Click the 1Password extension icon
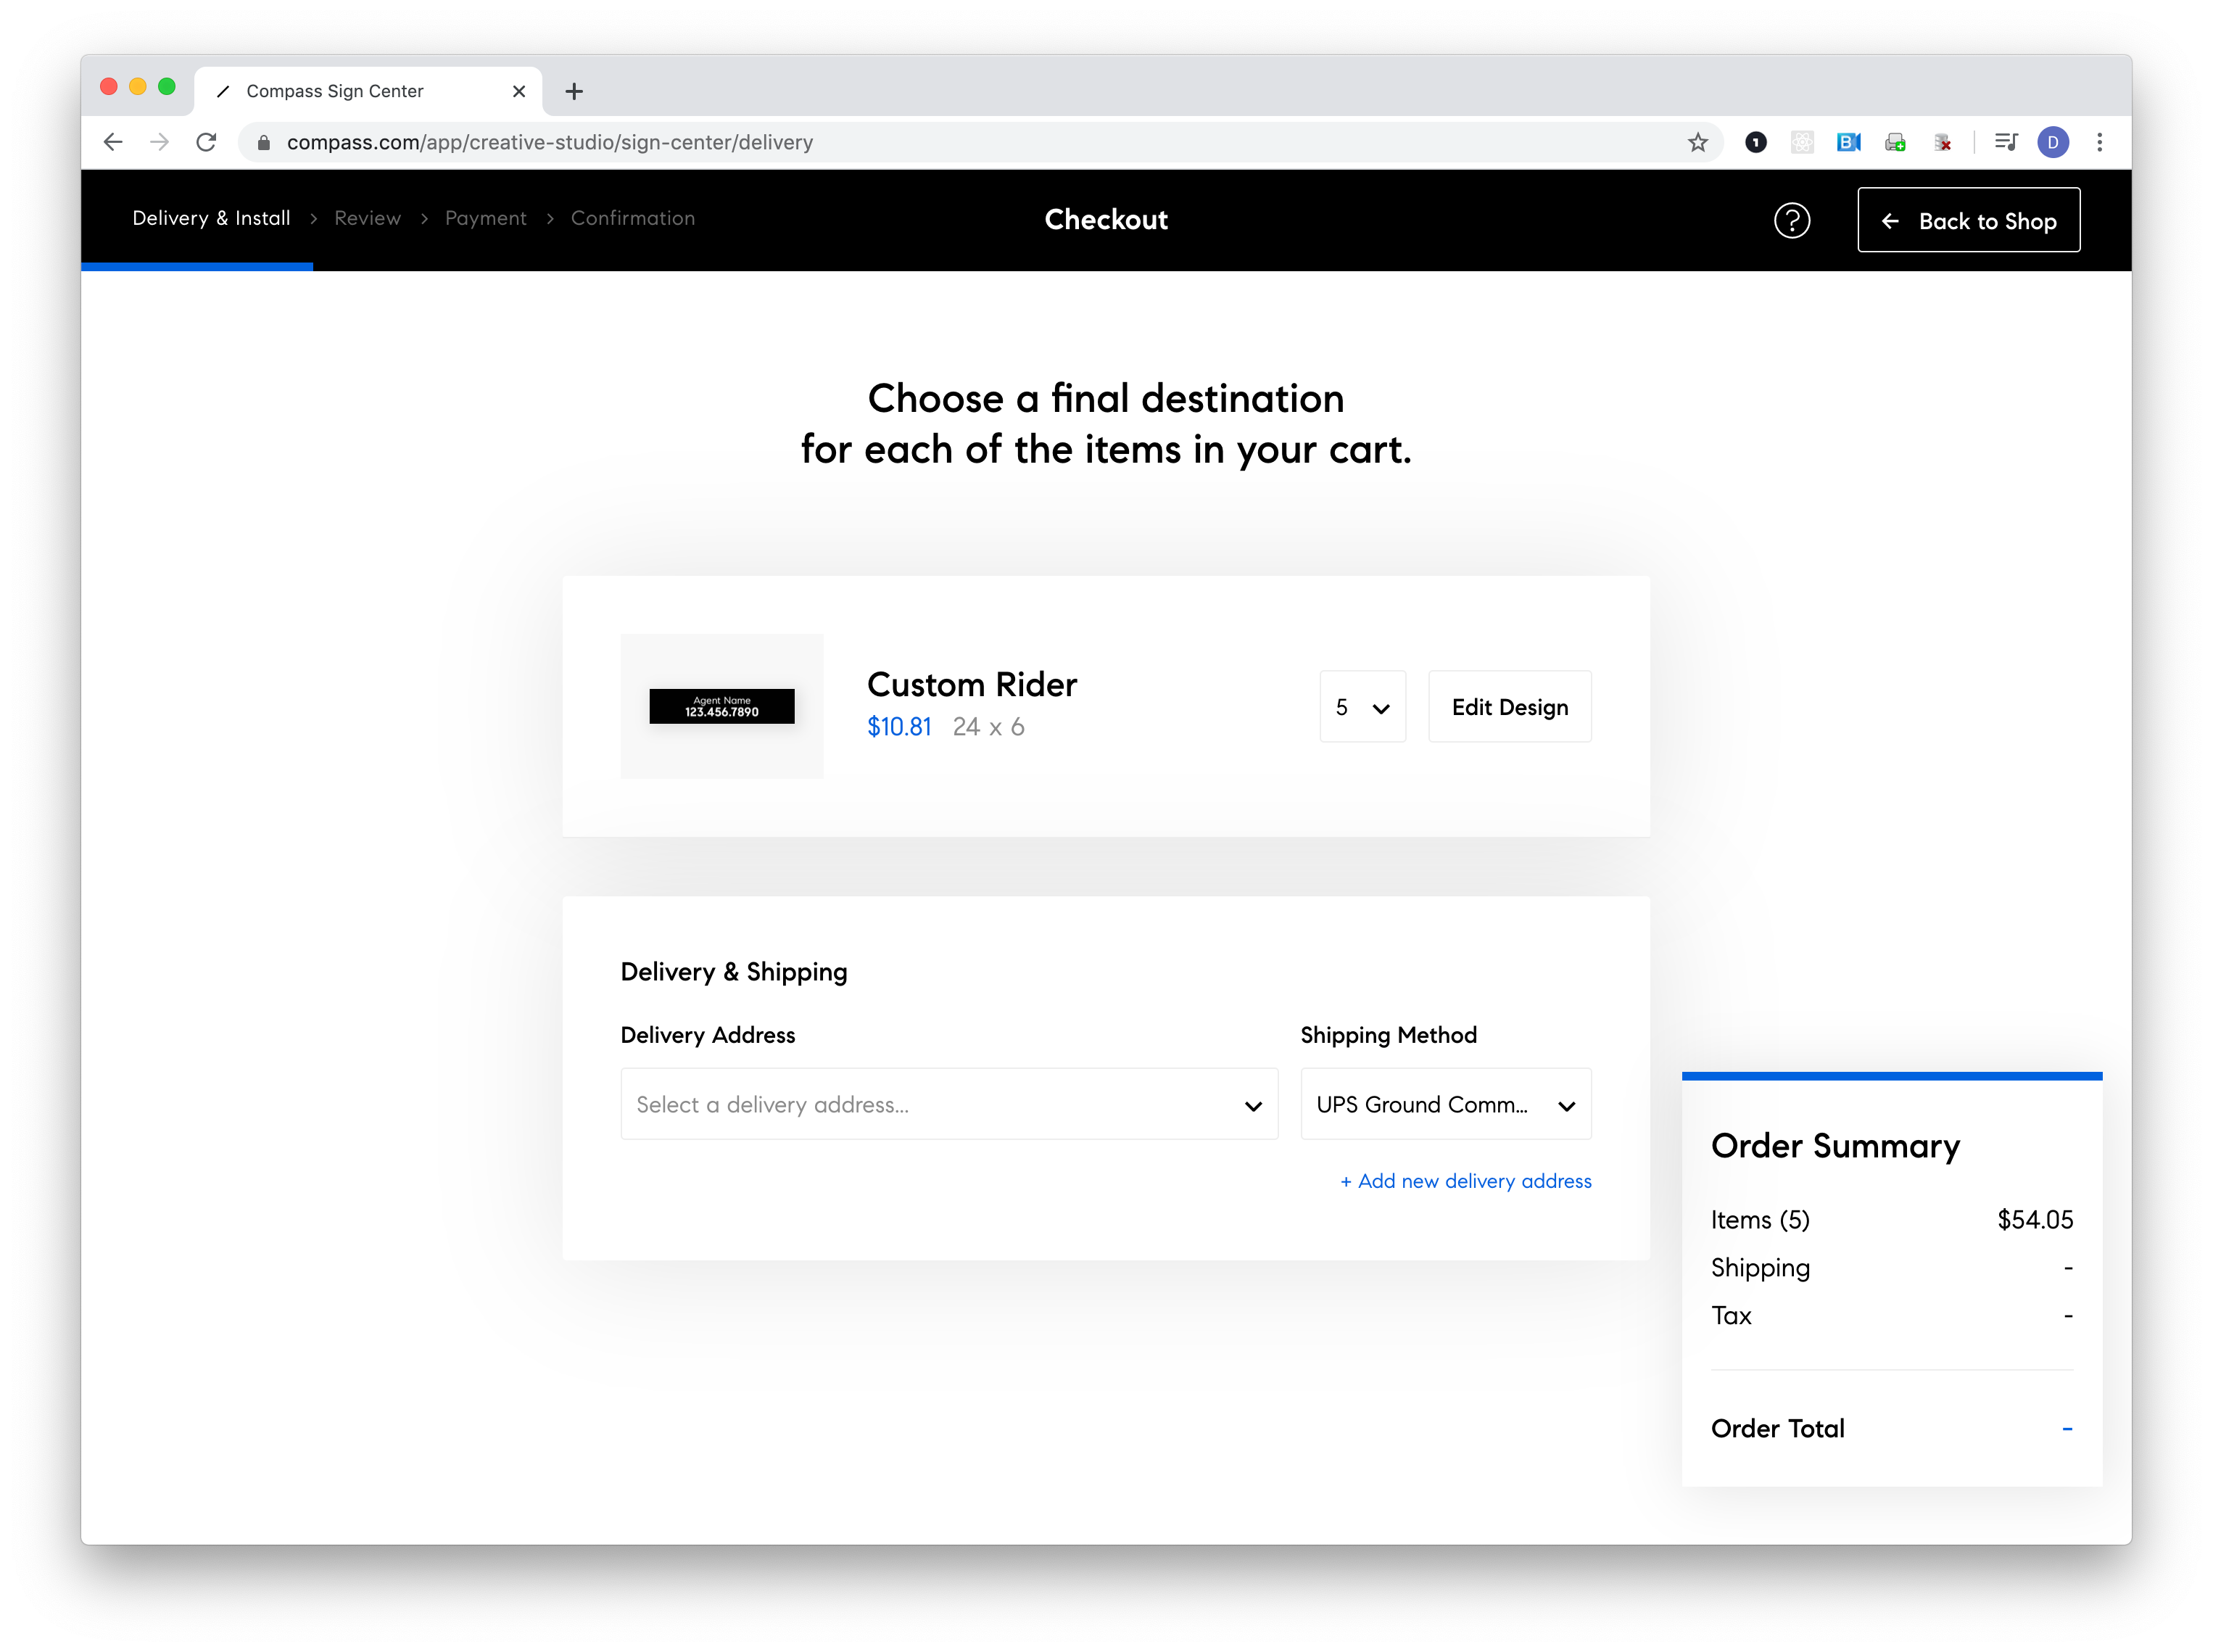This screenshot has width=2213, height=1652. (1755, 142)
